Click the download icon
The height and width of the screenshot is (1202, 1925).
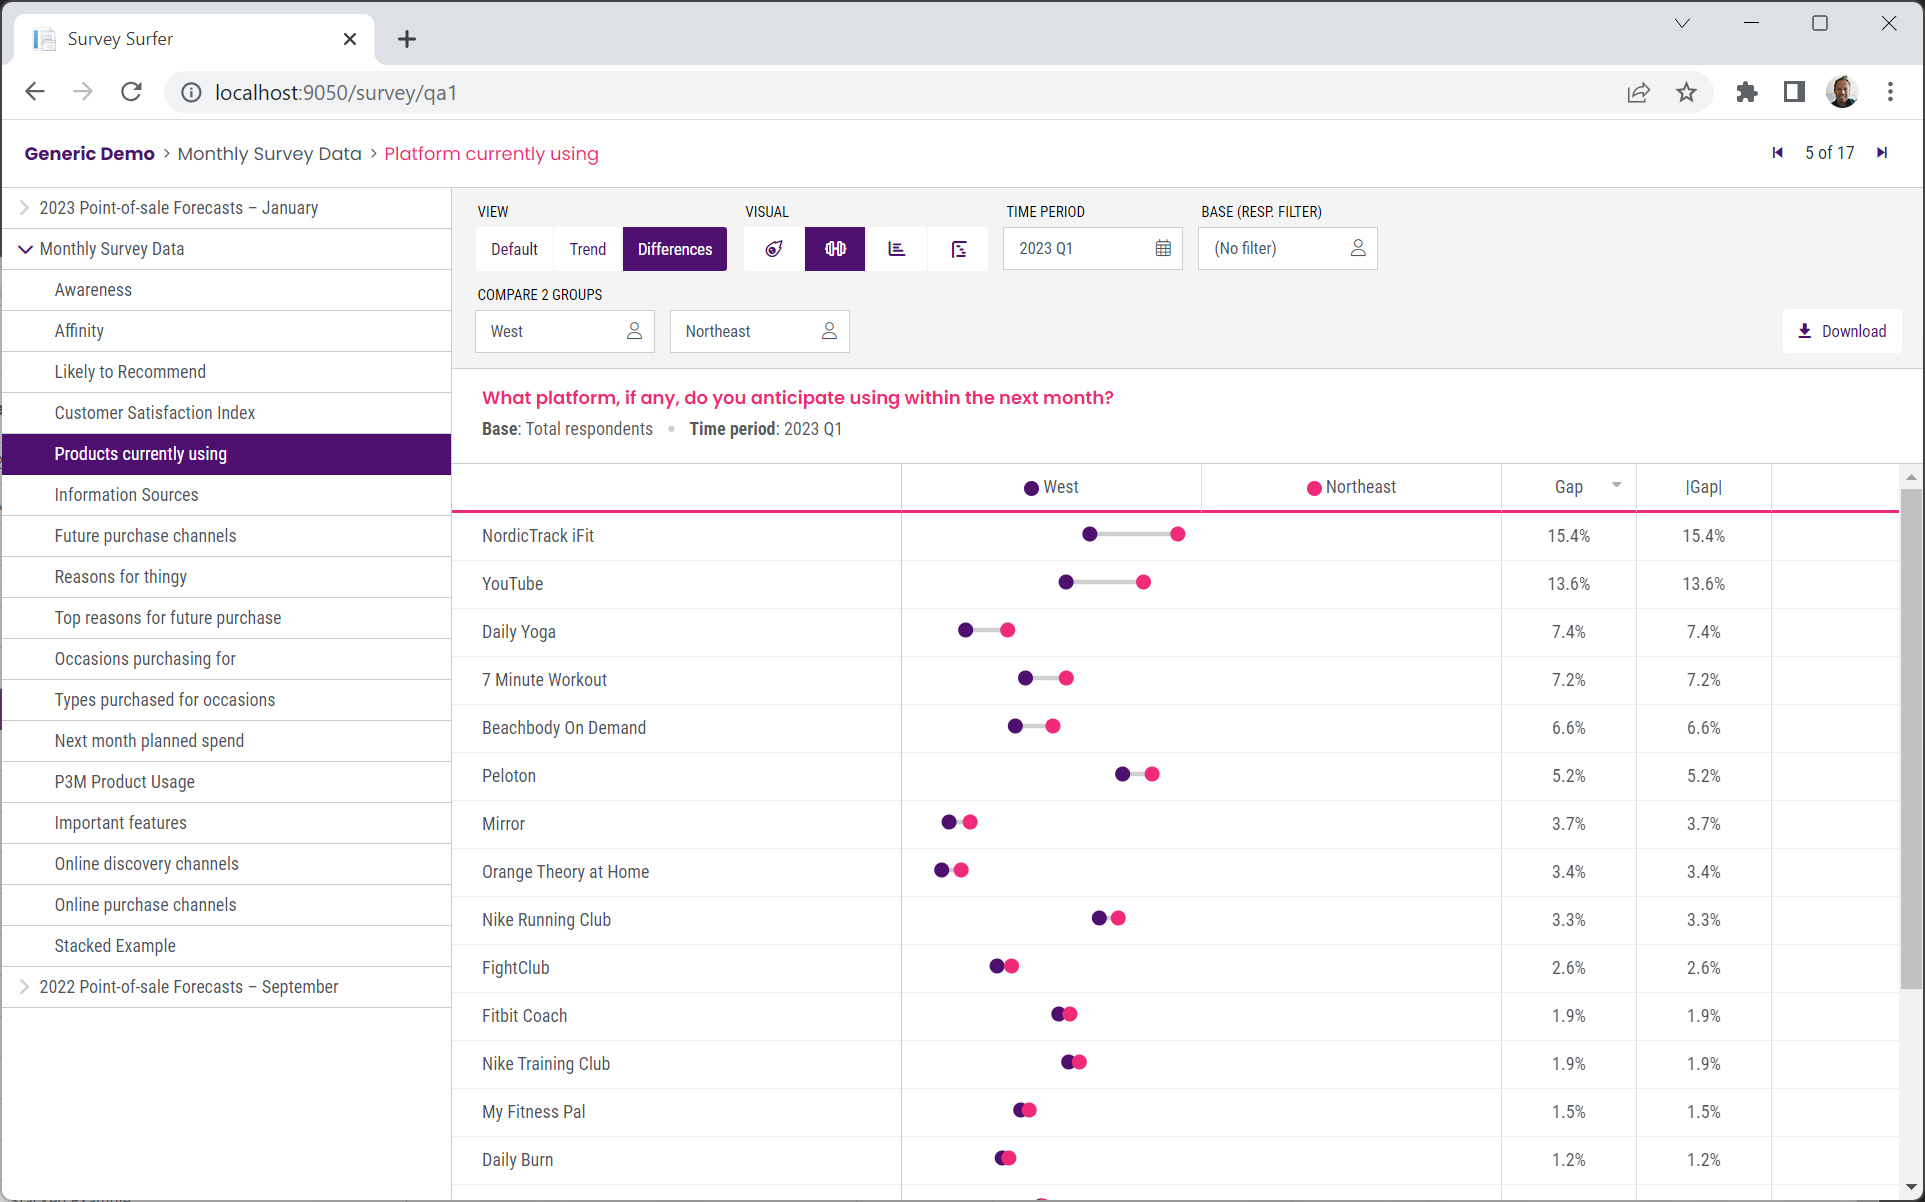(x=1805, y=330)
